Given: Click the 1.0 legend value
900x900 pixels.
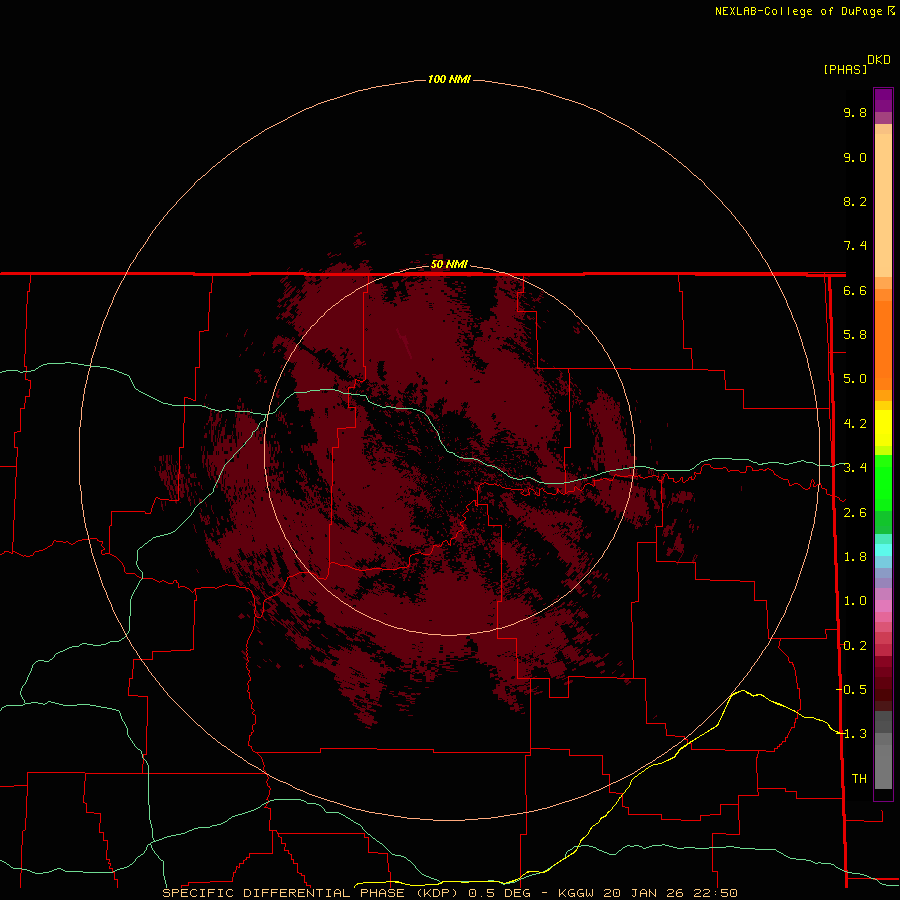Looking at the screenshot, I should pos(855,601).
